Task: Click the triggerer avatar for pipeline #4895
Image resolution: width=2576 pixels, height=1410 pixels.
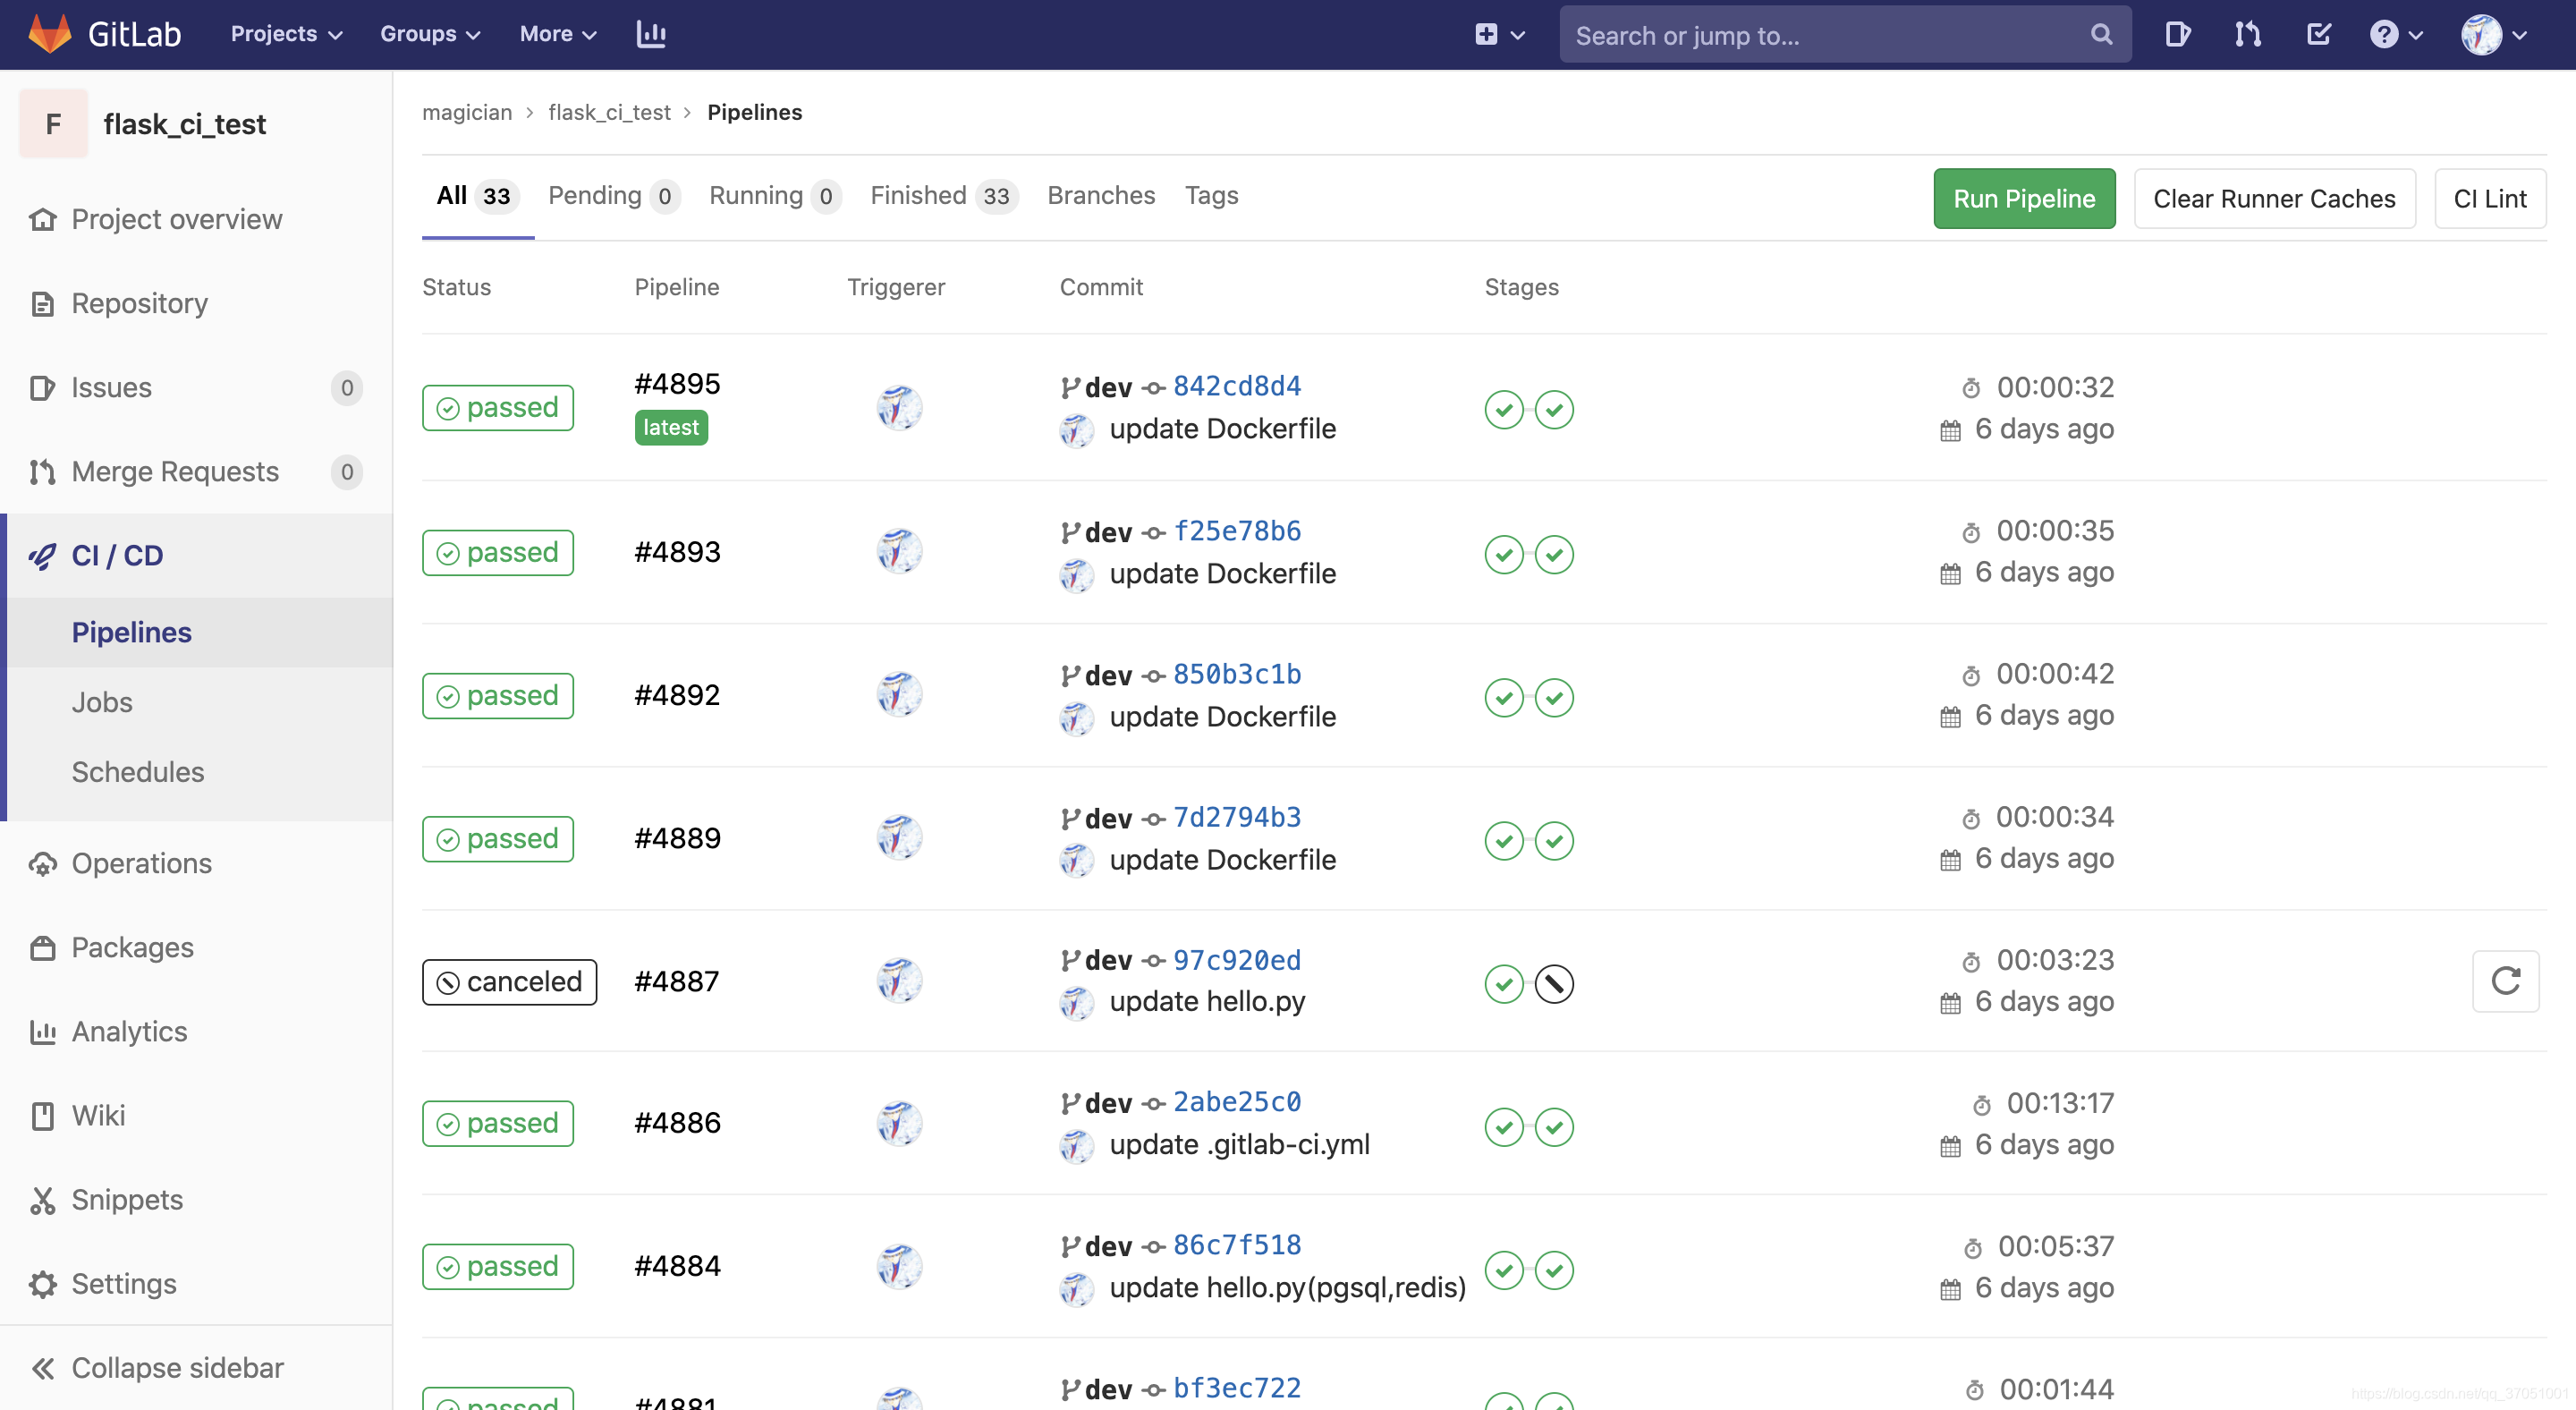Action: pyautogui.click(x=898, y=407)
